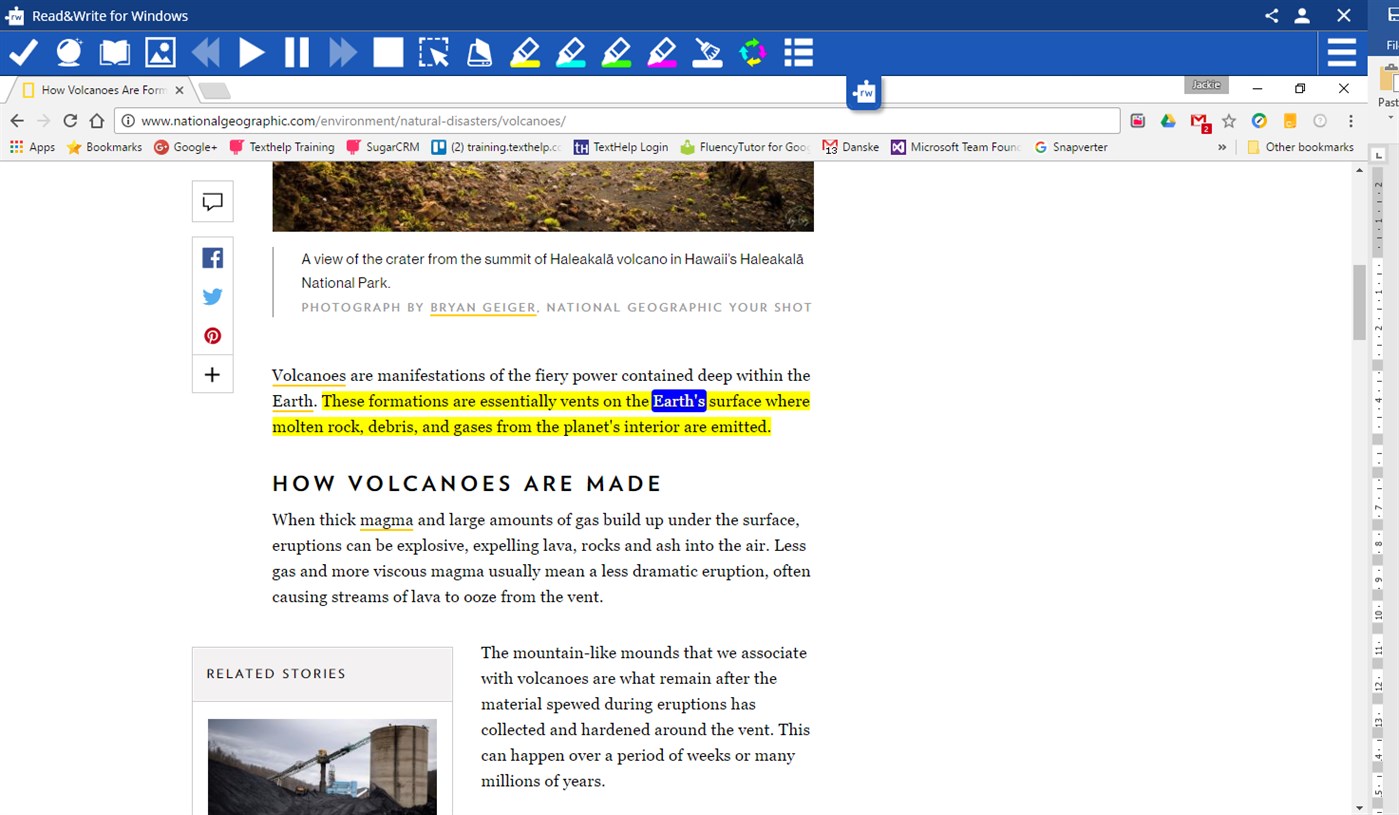Screen dimensions: 1399x815
Task: Bookmark this page with the star
Action: (1229, 120)
